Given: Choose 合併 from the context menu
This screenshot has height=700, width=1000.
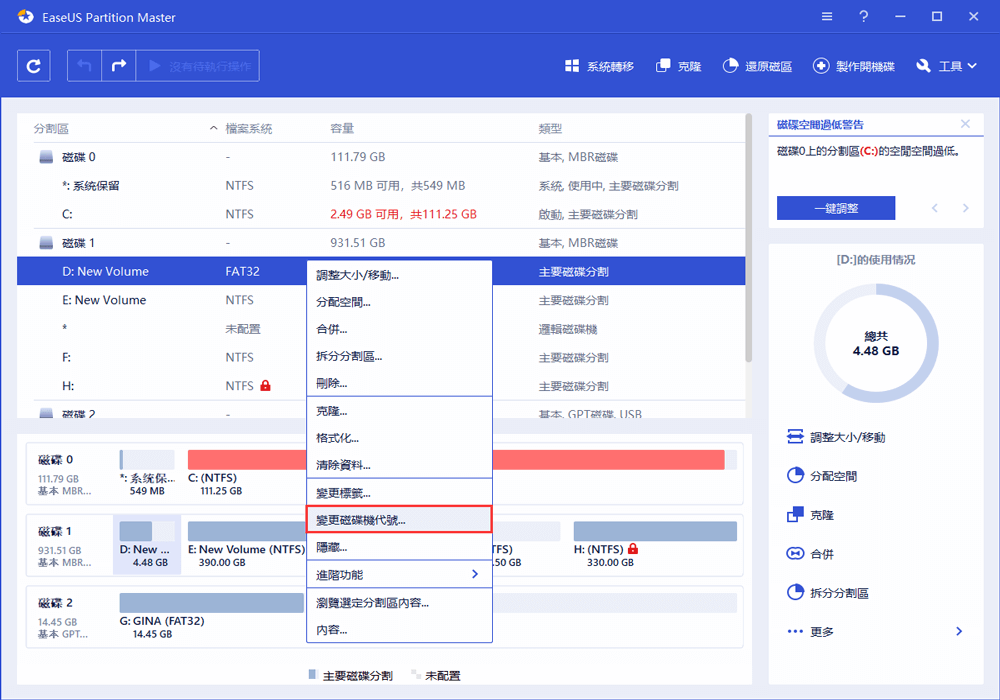Looking at the screenshot, I should coord(399,330).
